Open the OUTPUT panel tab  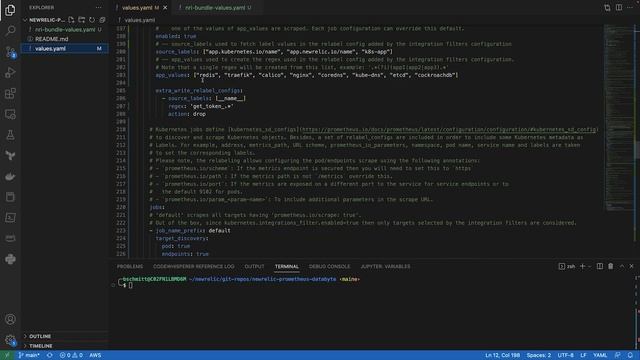click(x=254, y=266)
